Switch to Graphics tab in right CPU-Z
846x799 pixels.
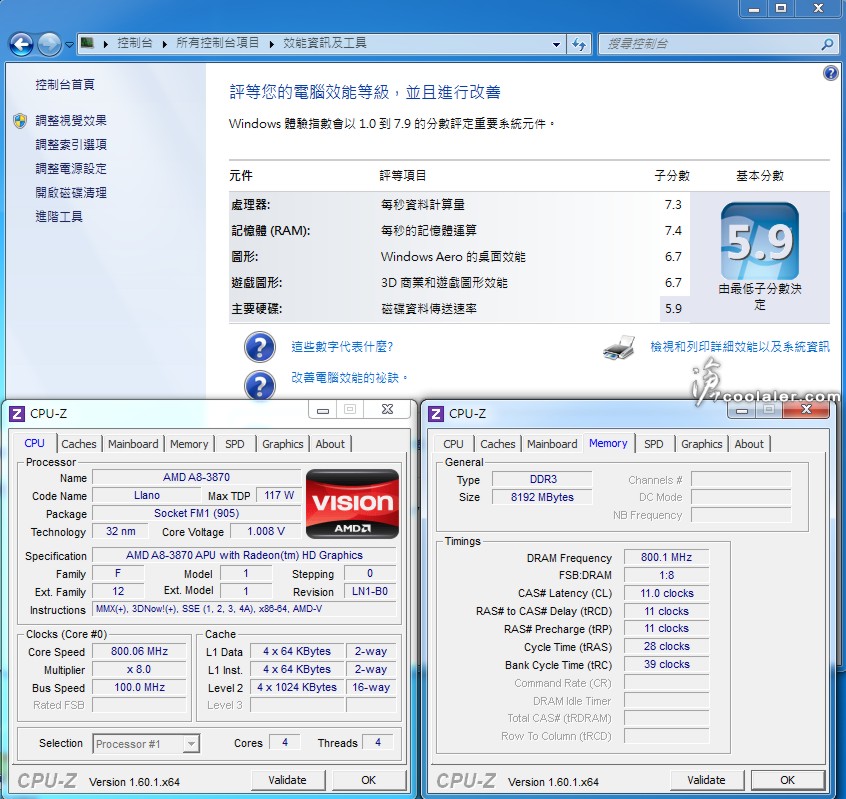(x=701, y=444)
